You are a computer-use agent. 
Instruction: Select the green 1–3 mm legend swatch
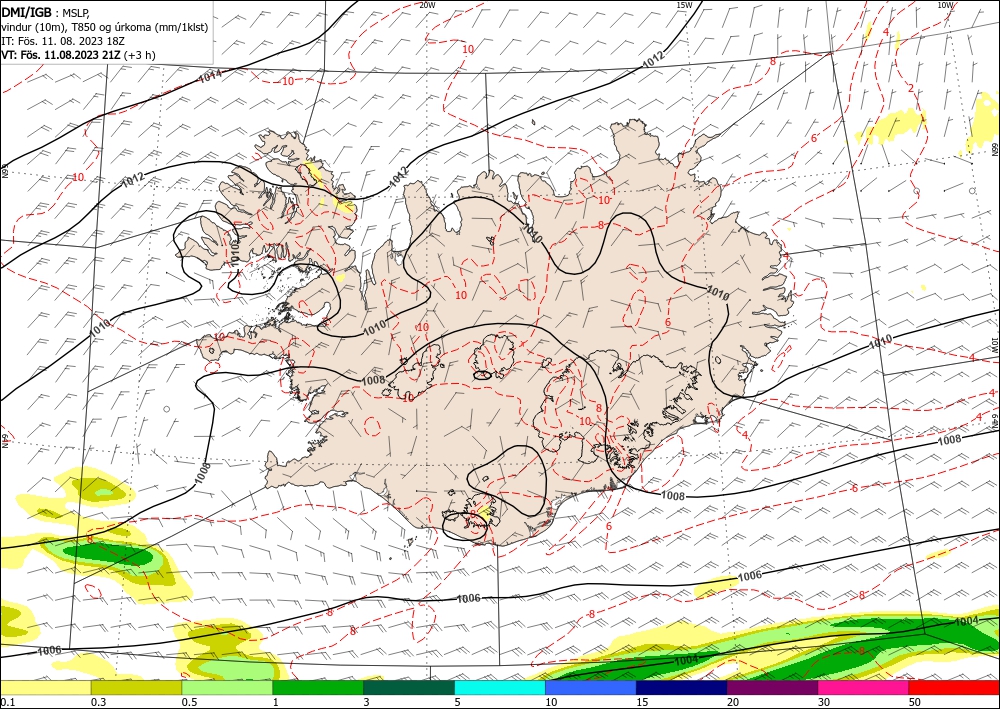point(318,688)
